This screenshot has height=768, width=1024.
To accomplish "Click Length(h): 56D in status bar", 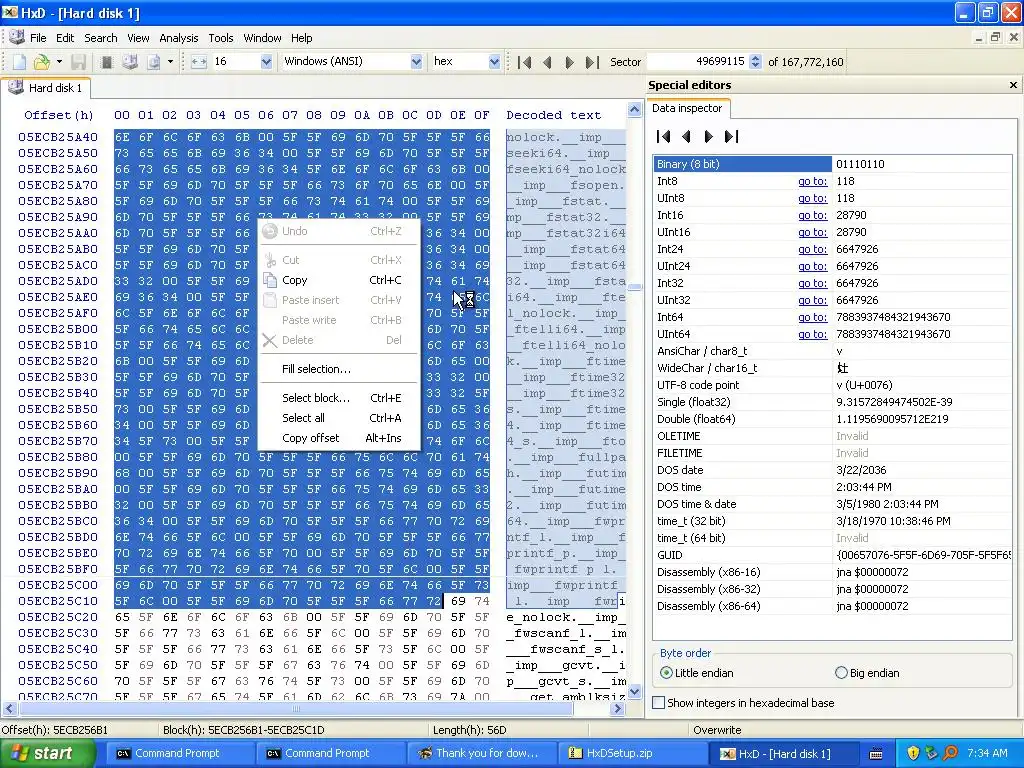I will point(470,730).
